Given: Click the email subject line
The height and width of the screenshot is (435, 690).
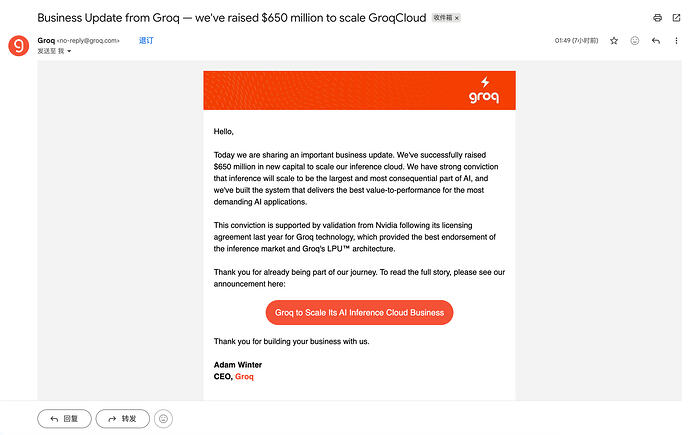Looking at the screenshot, I should click(x=231, y=18).
